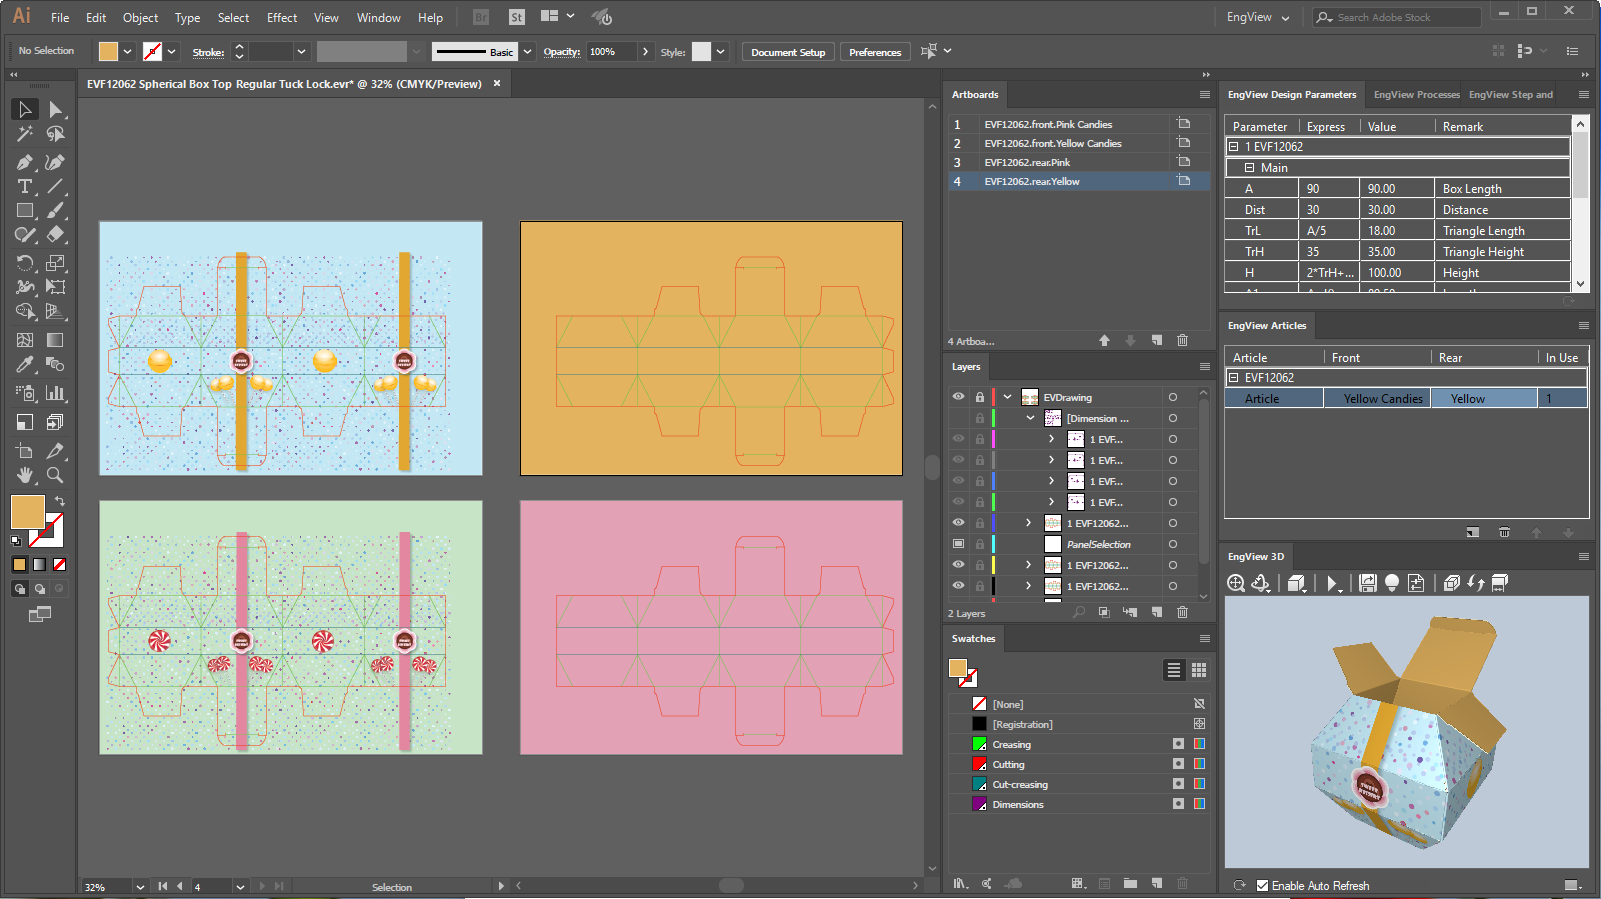This screenshot has height=899, width=1601.
Task: Choose the Eyedropper tool
Action: tap(25, 365)
